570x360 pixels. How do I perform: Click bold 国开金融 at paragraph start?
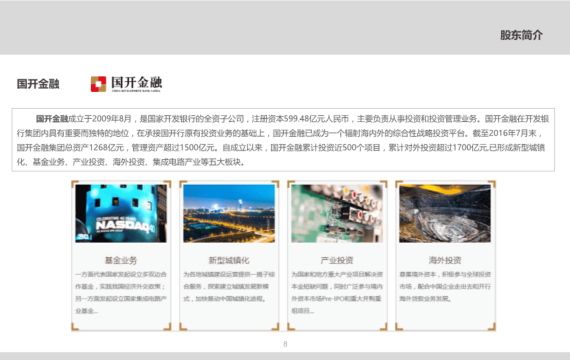pos(52,119)
